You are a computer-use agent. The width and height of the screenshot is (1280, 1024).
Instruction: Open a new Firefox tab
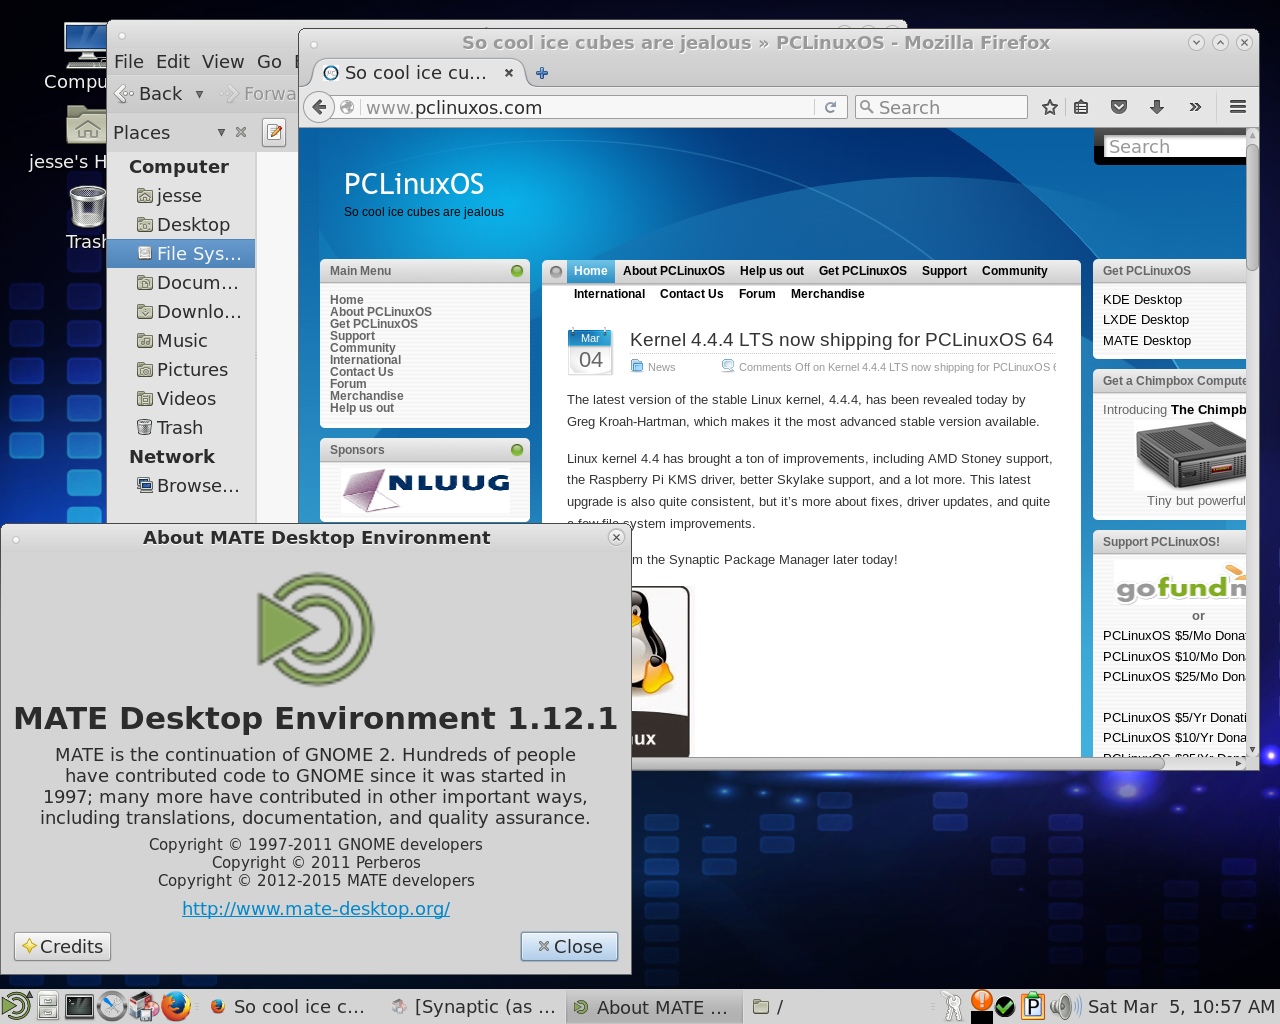pyautogui.click(x=542, y=73)
